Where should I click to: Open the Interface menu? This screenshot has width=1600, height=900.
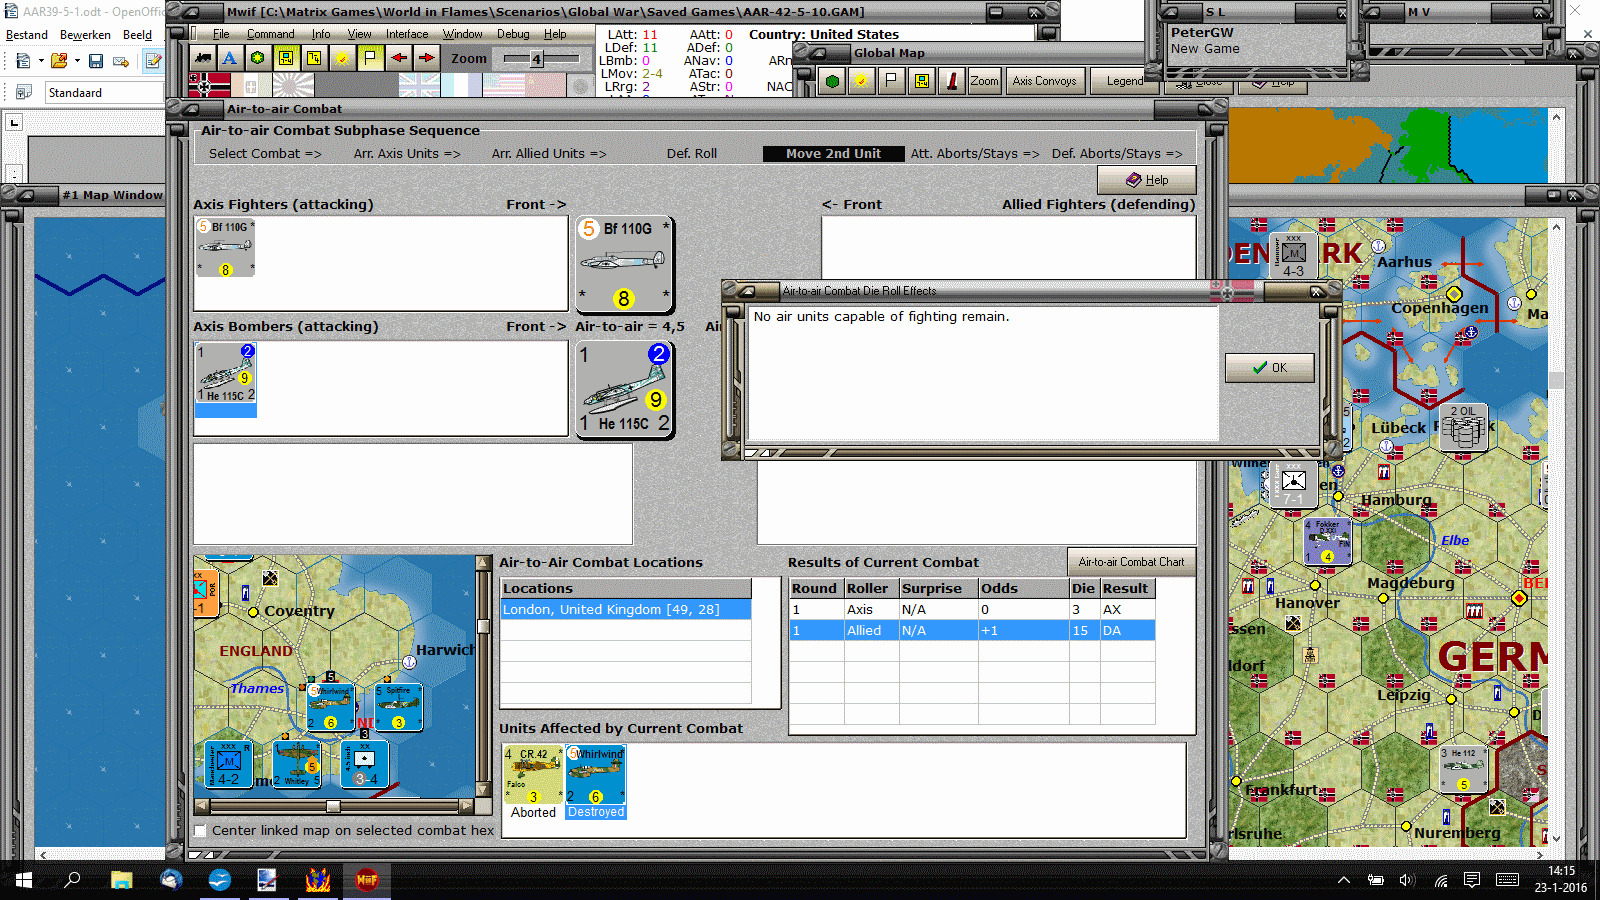pos(407,34)
